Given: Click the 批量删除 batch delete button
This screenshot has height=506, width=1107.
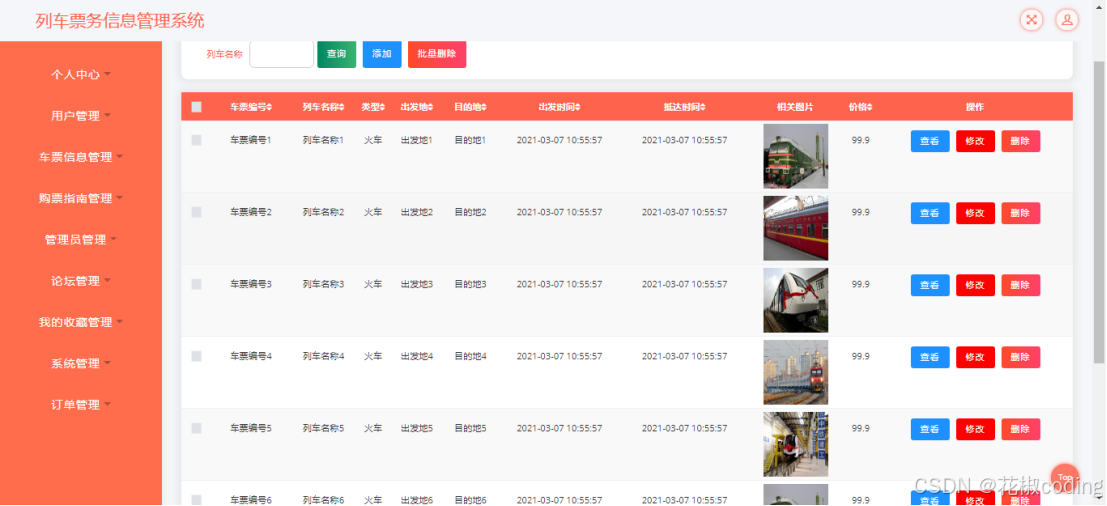Looking at the screenshot, I should pos(437,54).
